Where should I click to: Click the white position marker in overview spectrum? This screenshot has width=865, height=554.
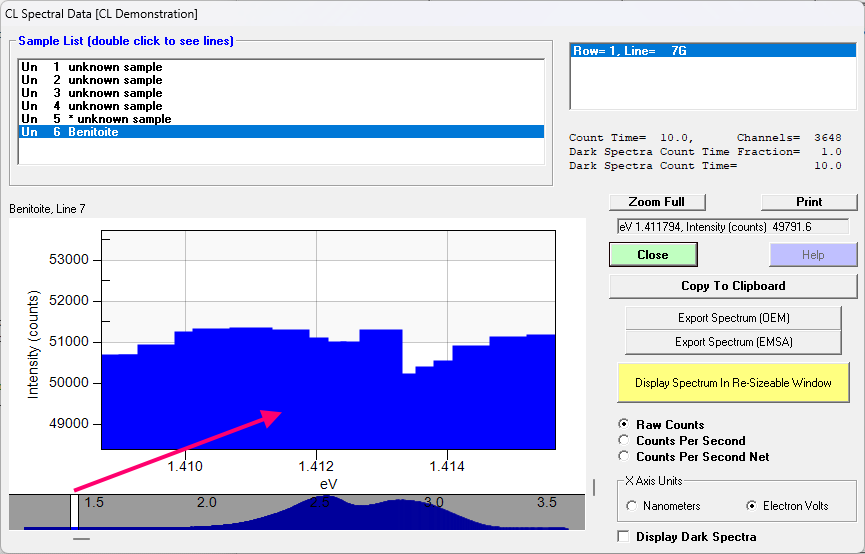[x=73, y=510]
